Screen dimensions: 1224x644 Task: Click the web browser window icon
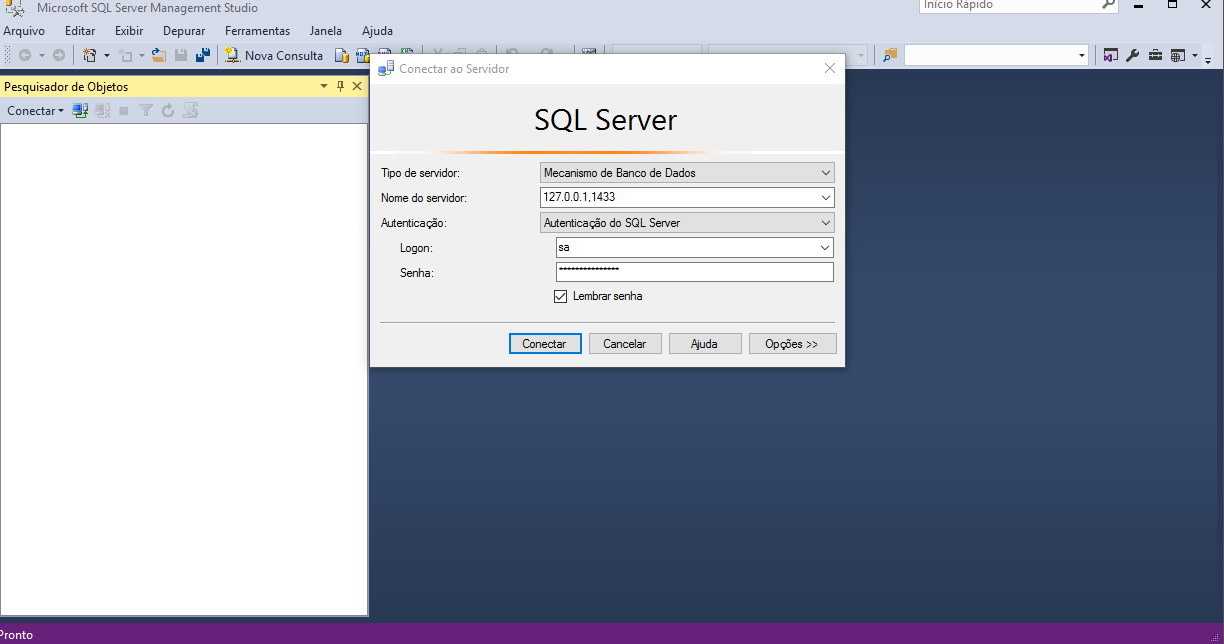[1178, 56]
